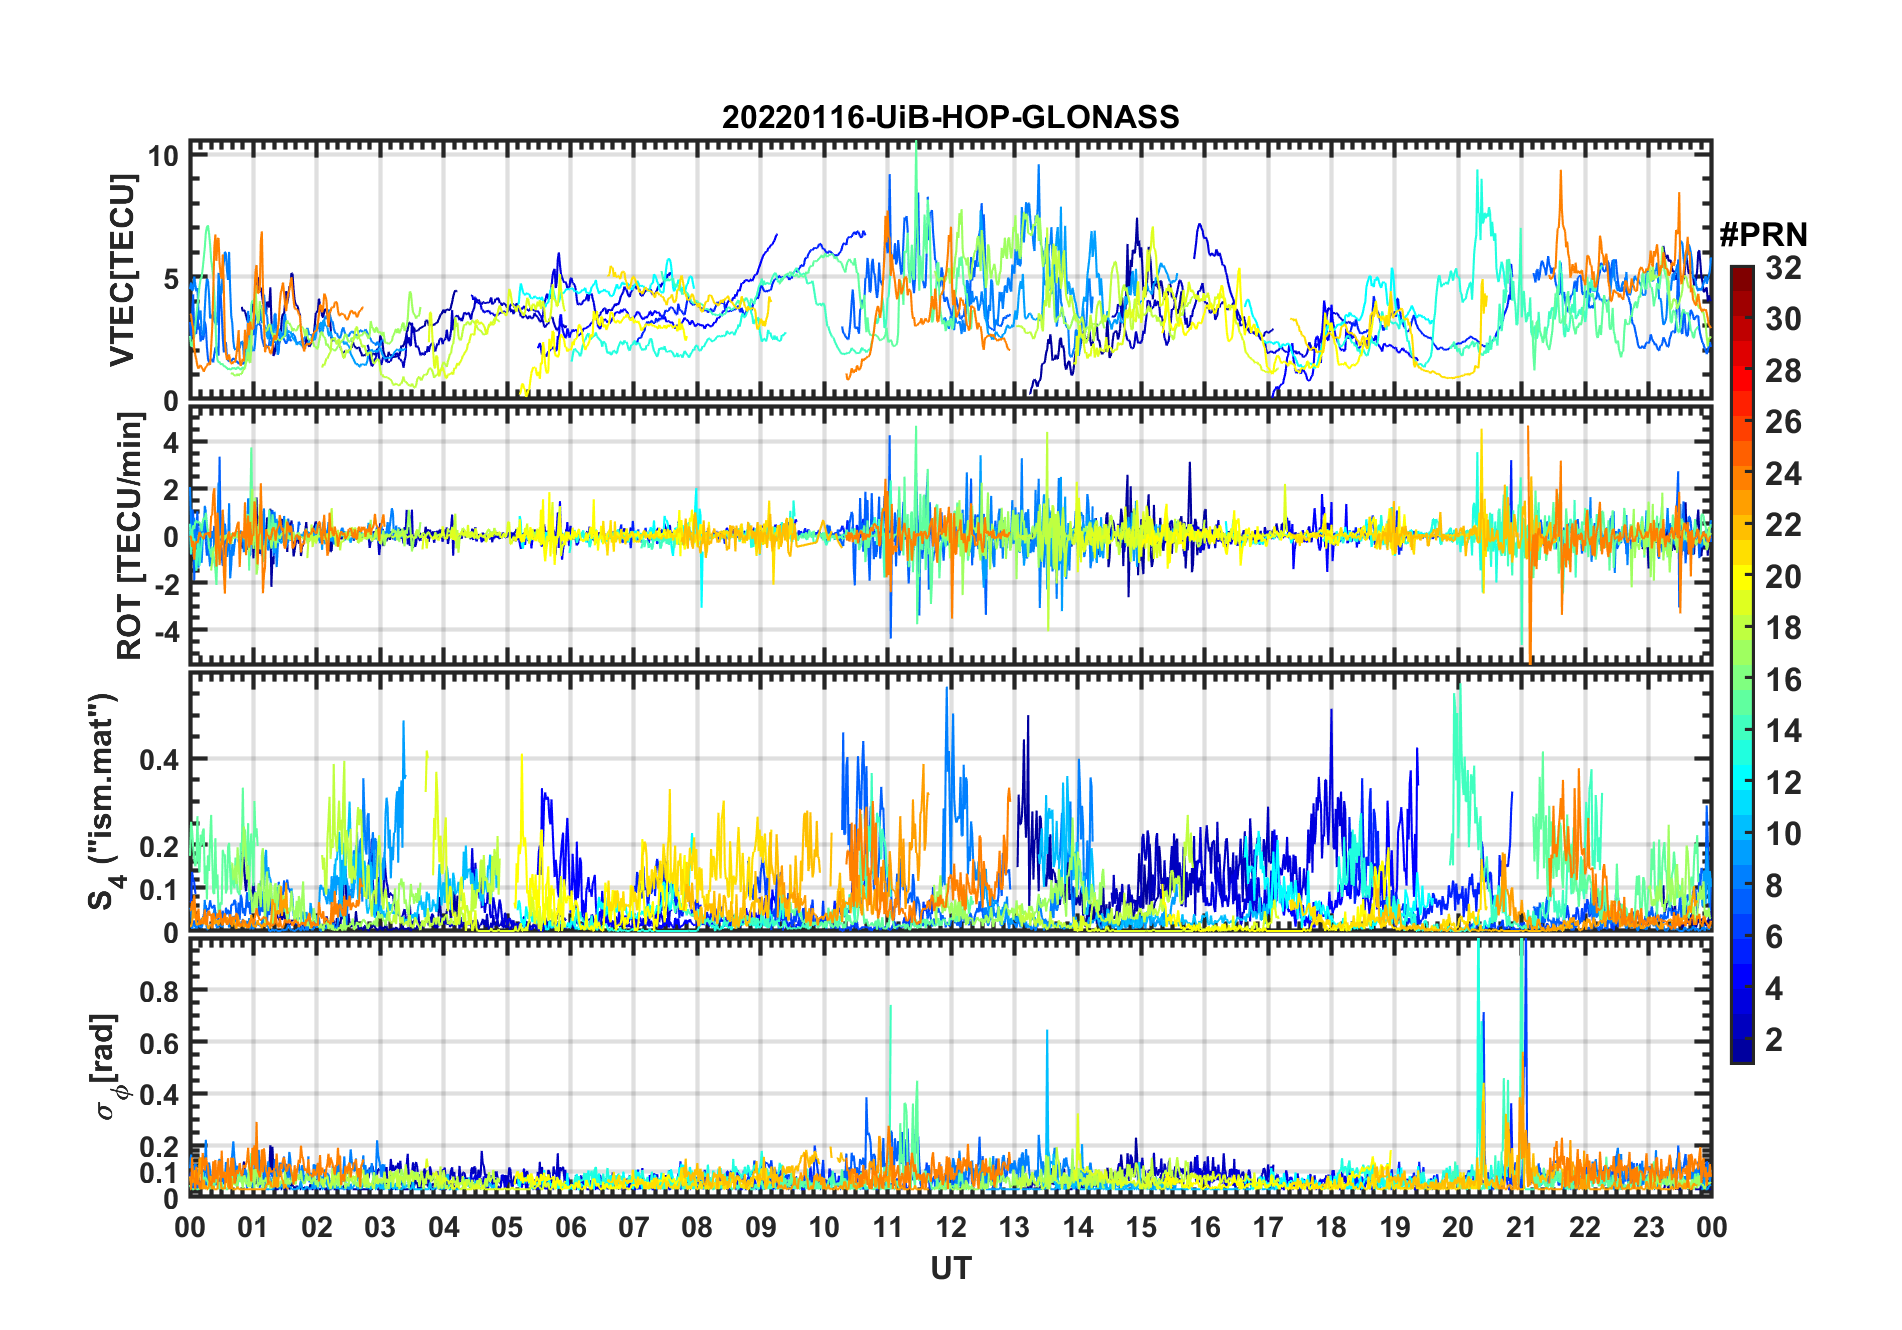Click inside the sigma-phi plot panel
The width and height of the screenshot is (1902, 1330).
(x=950, y=1067)
